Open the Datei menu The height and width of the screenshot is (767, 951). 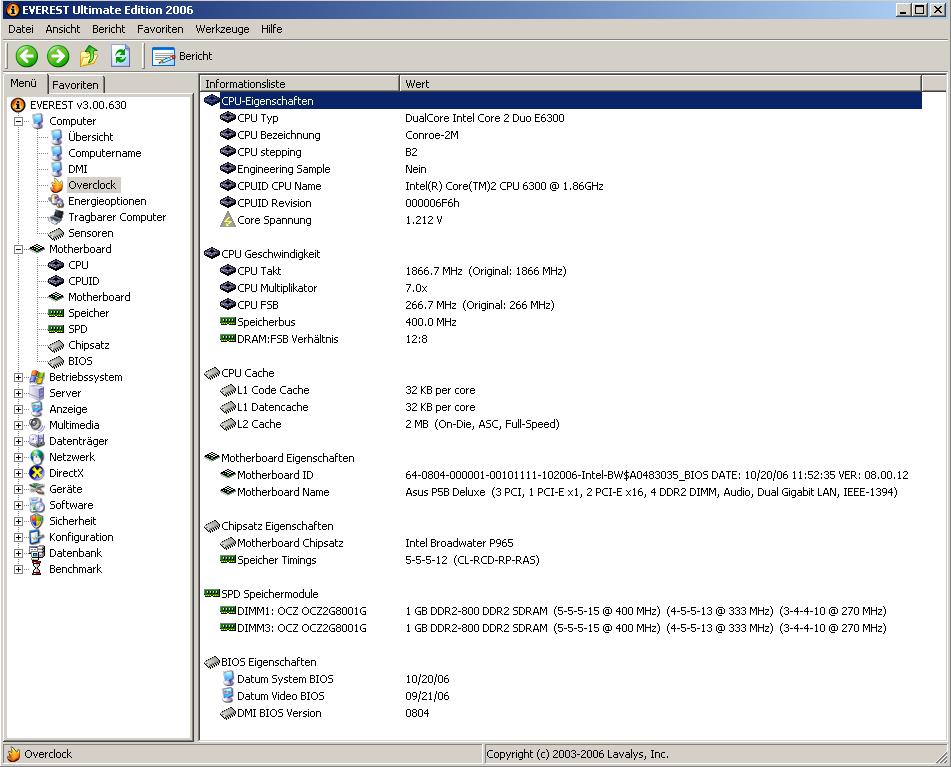[x=21, y=29]
